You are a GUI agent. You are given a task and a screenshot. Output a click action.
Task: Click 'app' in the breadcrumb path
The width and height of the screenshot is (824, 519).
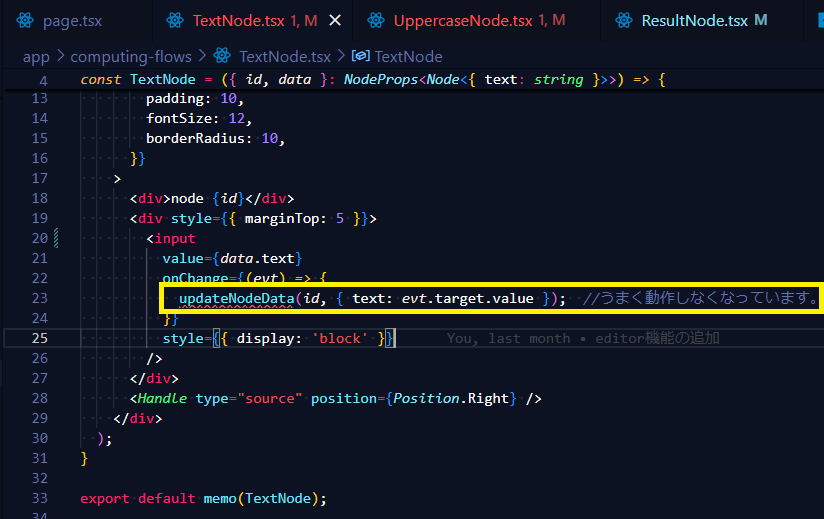(x=36, y=56)
